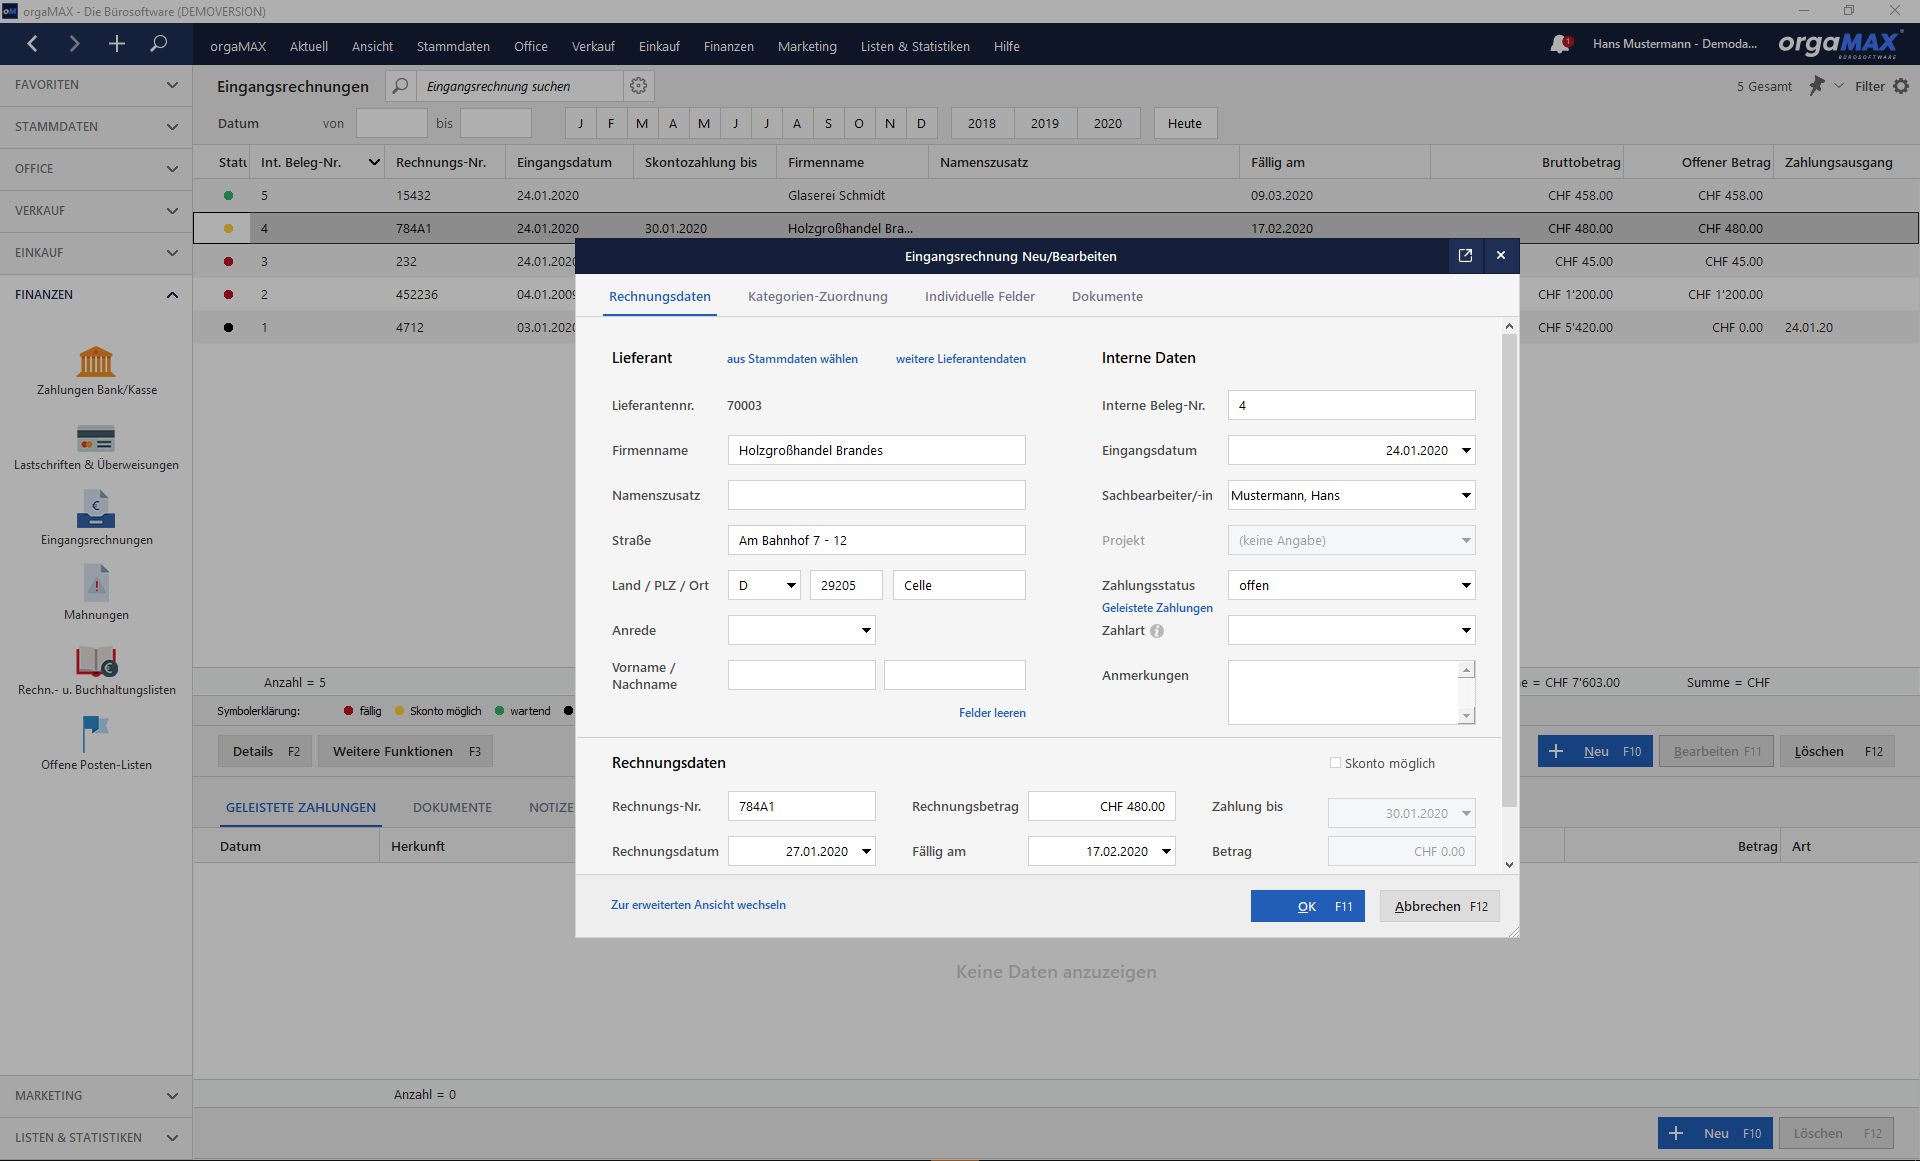Select green status dot of invoice 15432
The width and height of the screenshot is (1920, 1161).
[x=228, y=196]
